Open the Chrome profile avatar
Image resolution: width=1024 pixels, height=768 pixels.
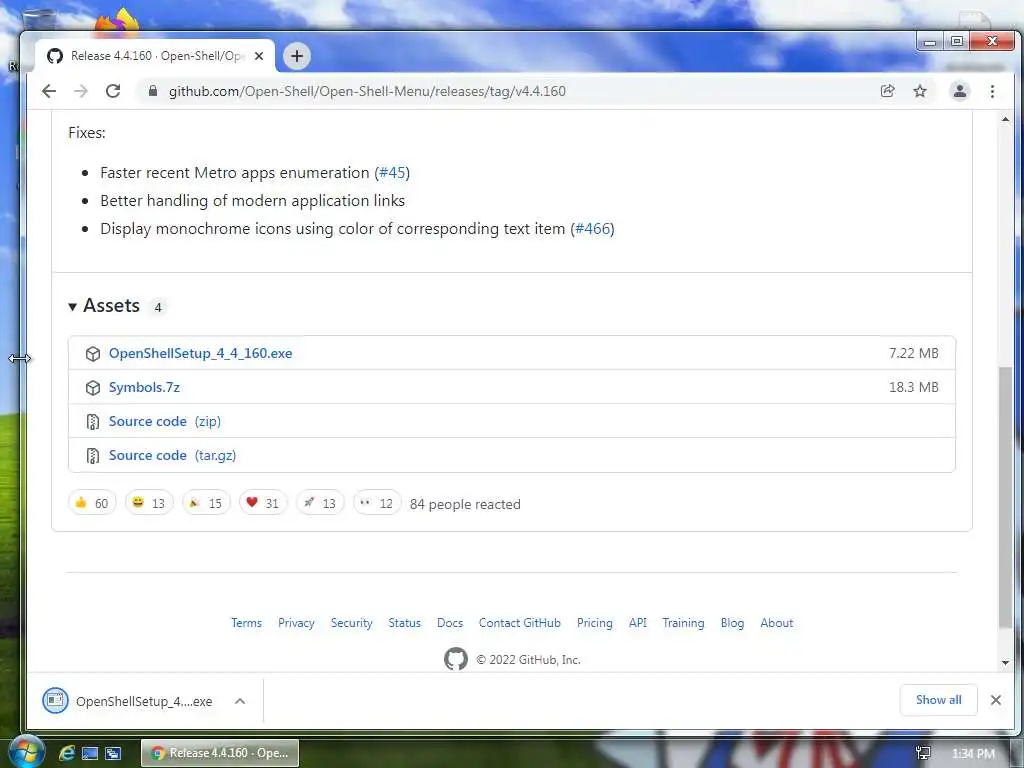(959, 91)
